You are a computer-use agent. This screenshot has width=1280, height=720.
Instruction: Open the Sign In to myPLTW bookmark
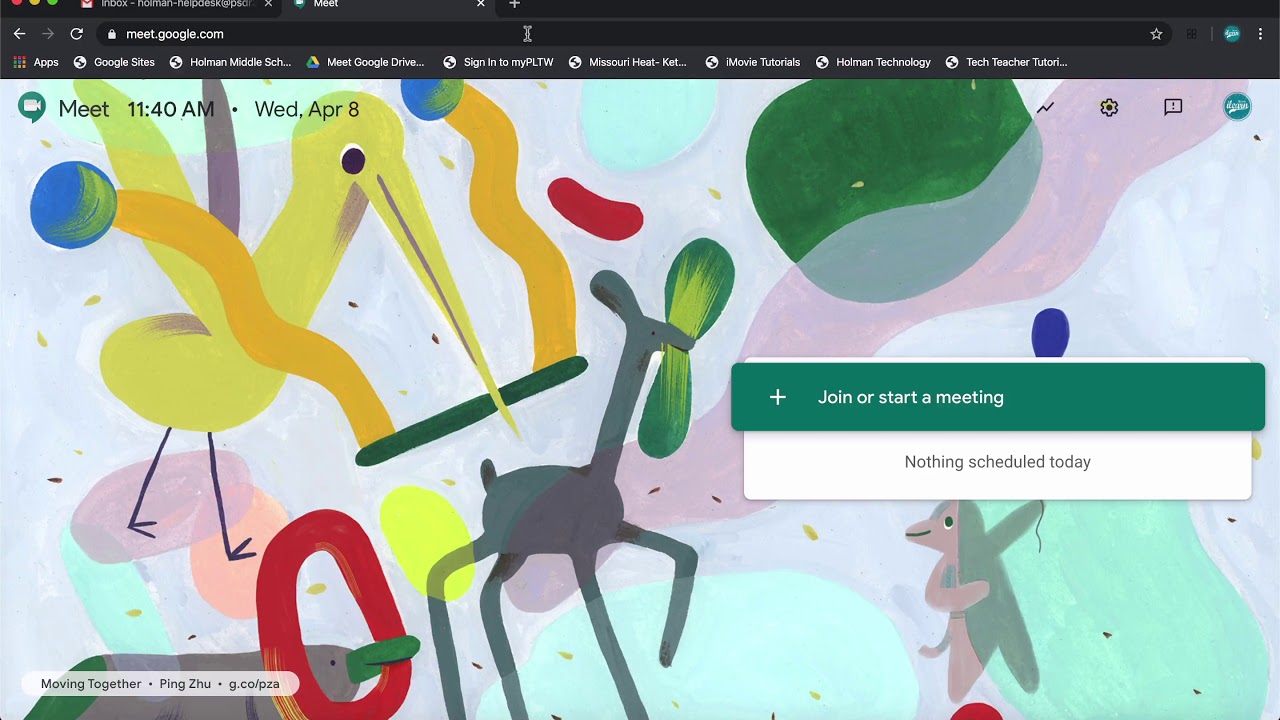coord(498,62)
